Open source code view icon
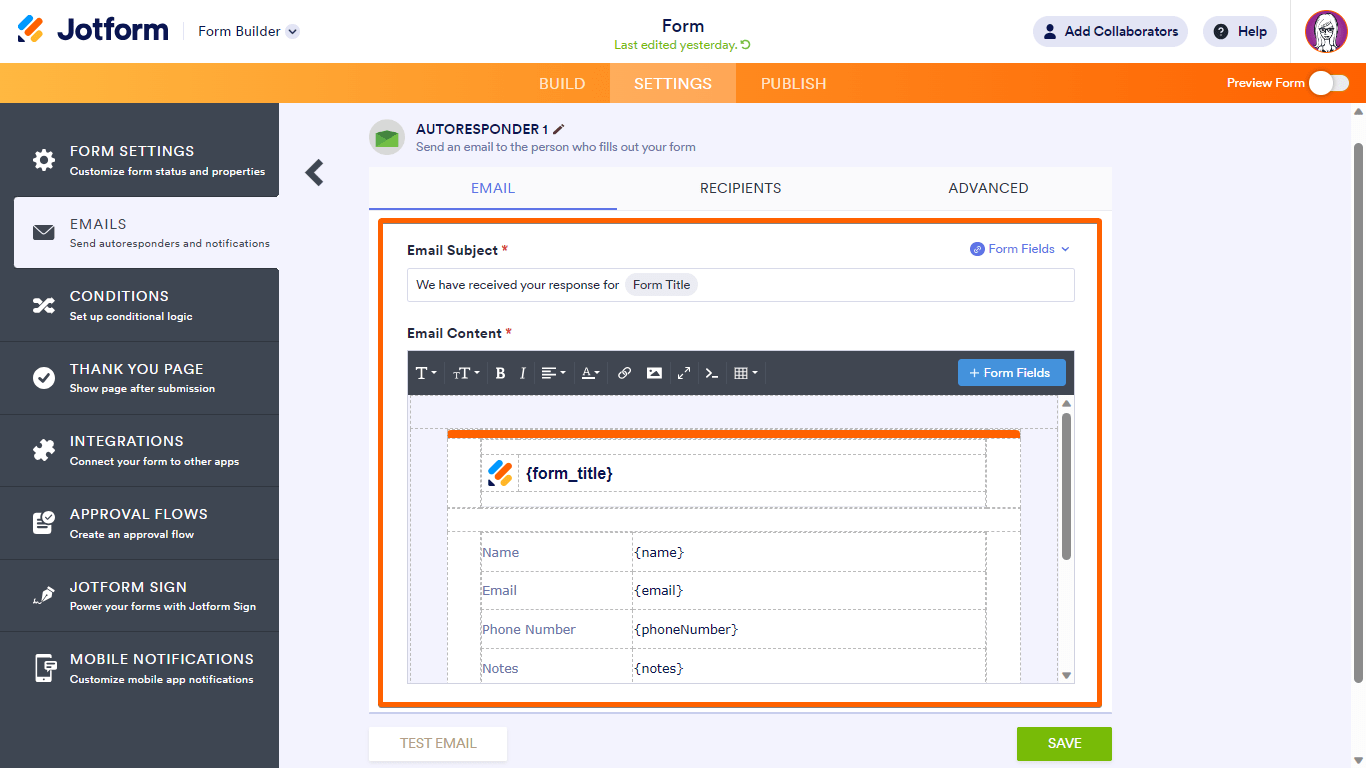 click(x=712, y=373)
